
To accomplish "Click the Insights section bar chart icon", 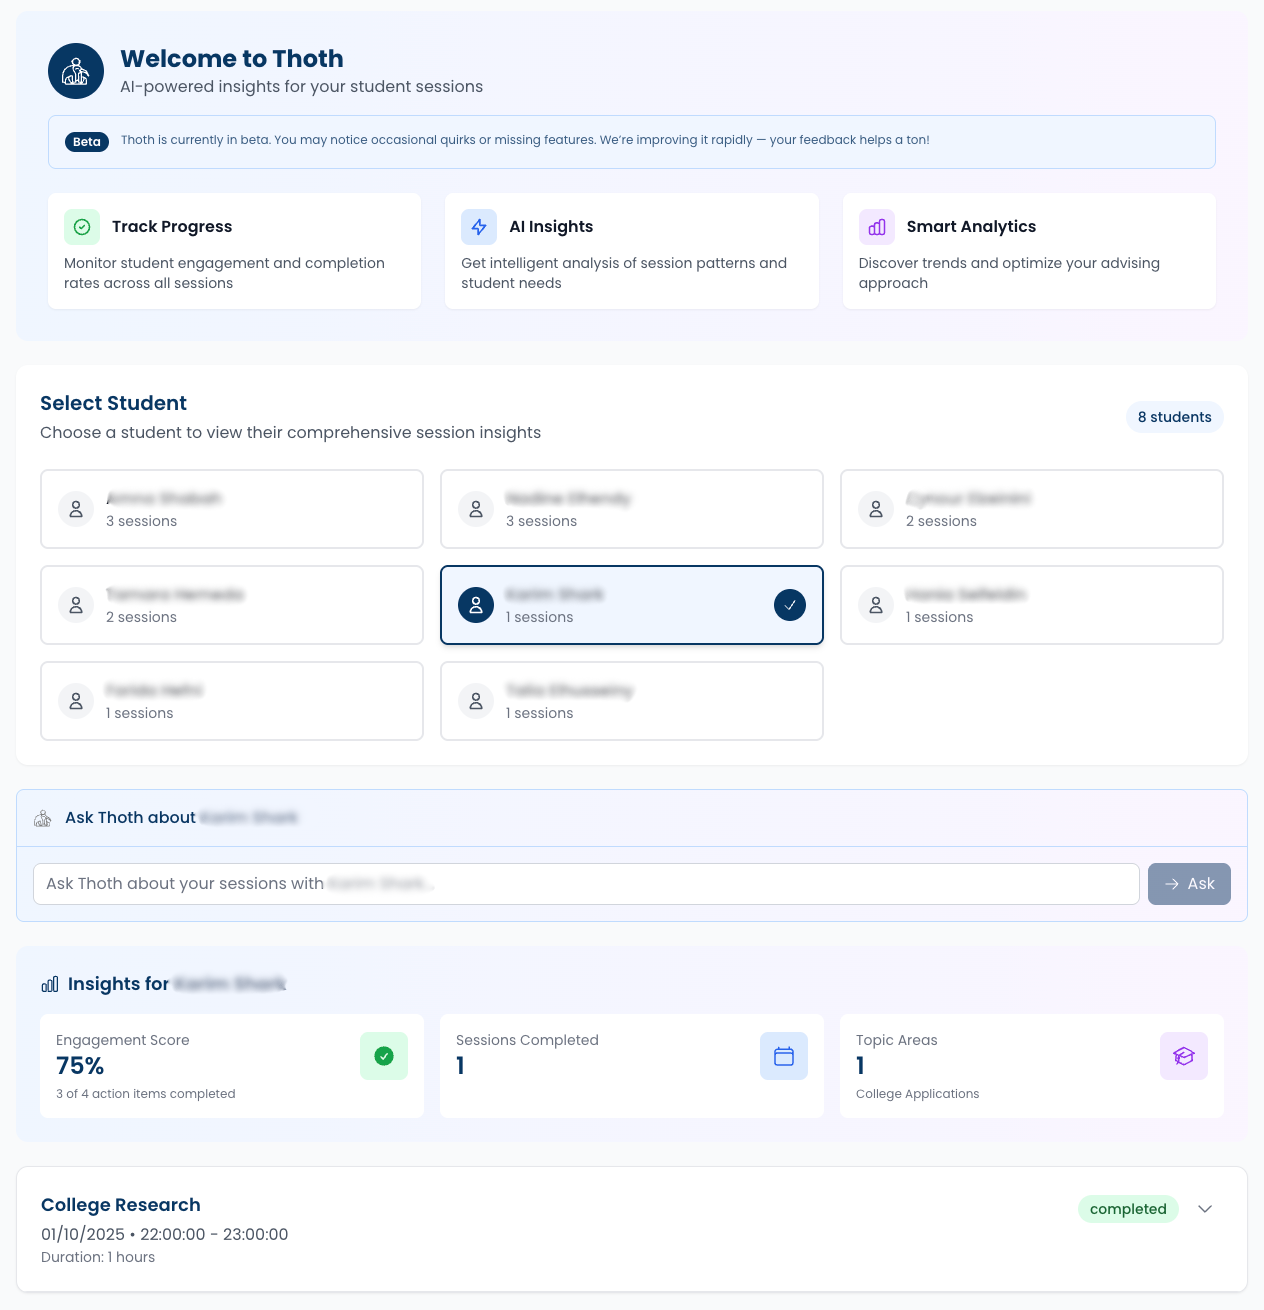I will [x=50, y=984].
